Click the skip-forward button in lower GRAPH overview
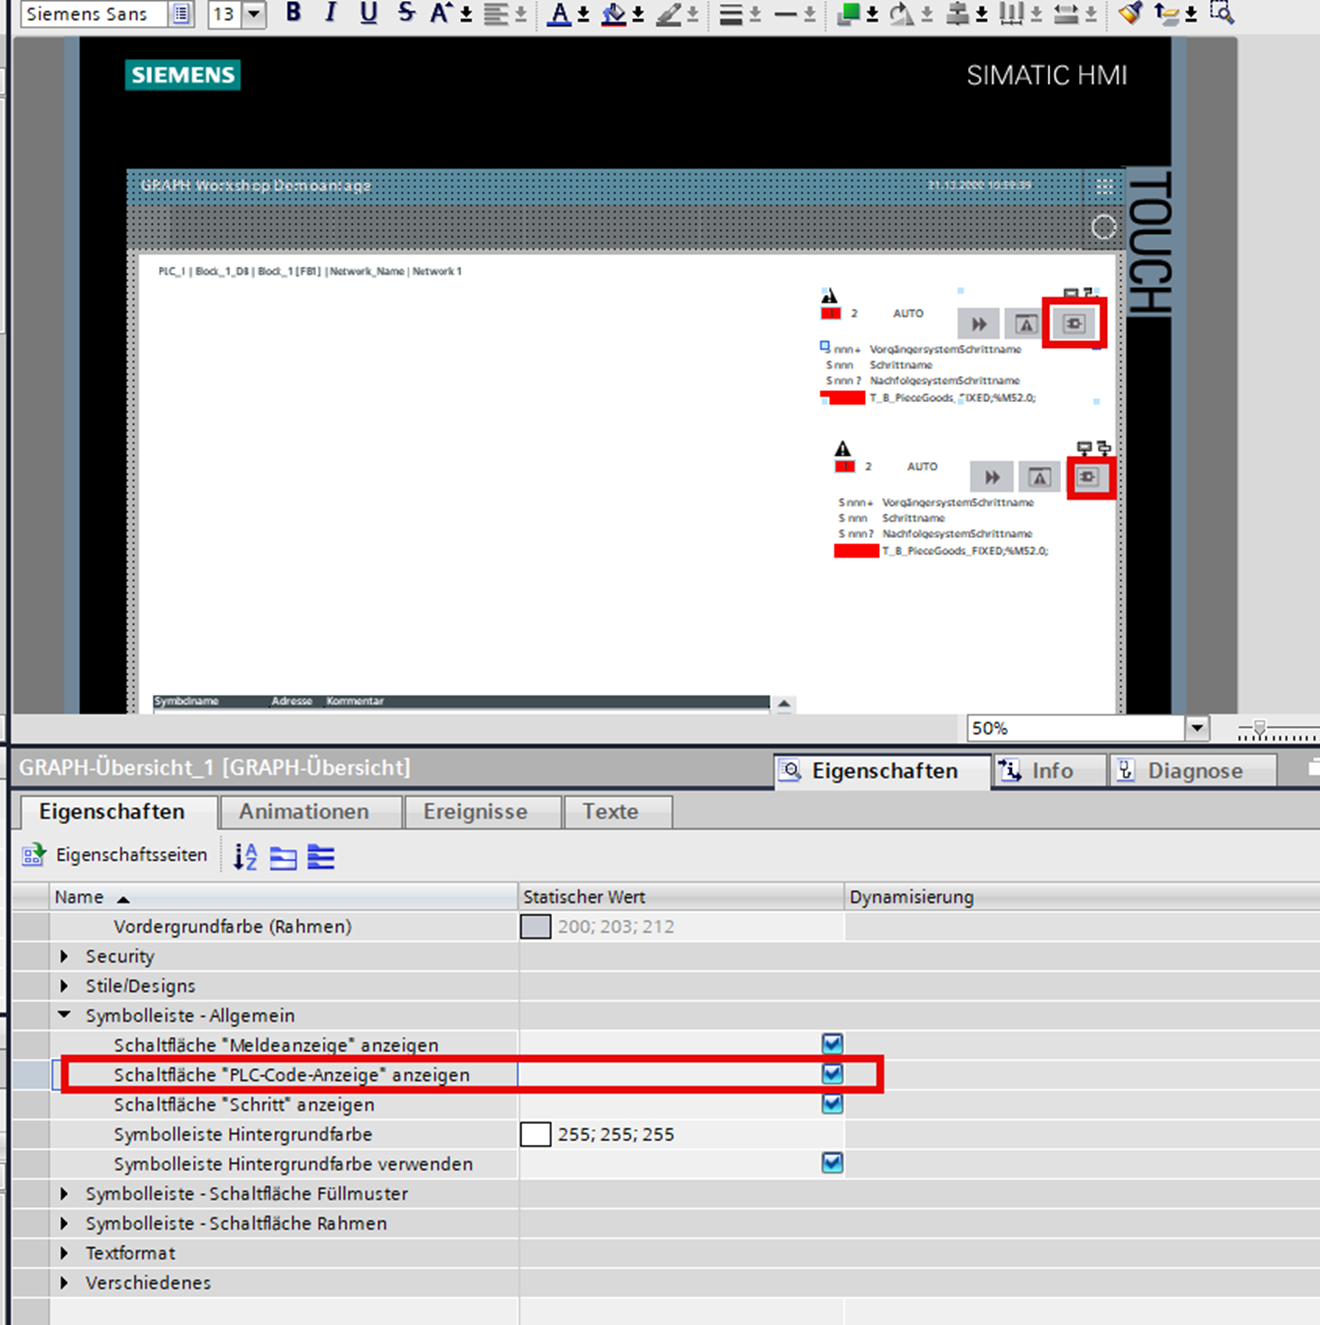Image resolution: width=1320 pixels, height=1325 pixels. click(x=992, y=477)
